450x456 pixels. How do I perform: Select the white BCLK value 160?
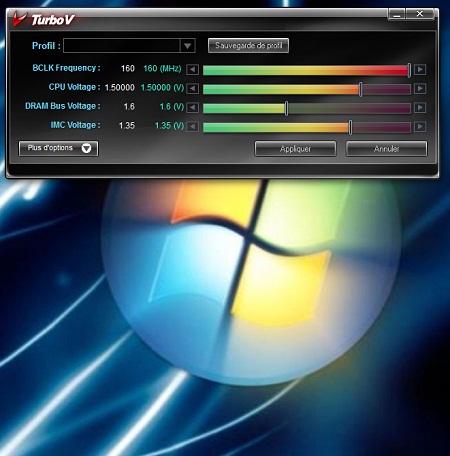click(128, 69)
